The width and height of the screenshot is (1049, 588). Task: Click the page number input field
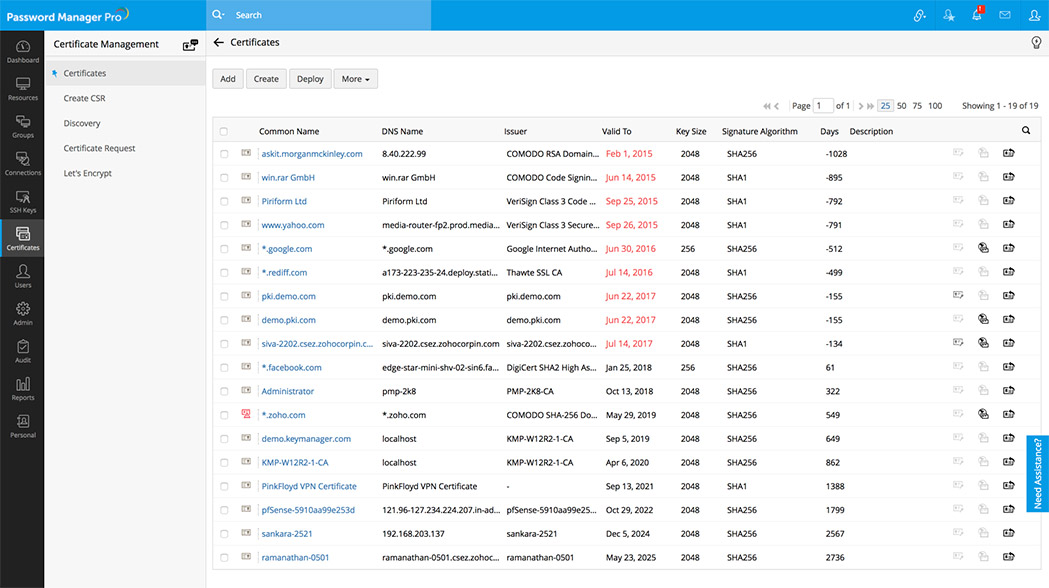click(x=822, y=105)
